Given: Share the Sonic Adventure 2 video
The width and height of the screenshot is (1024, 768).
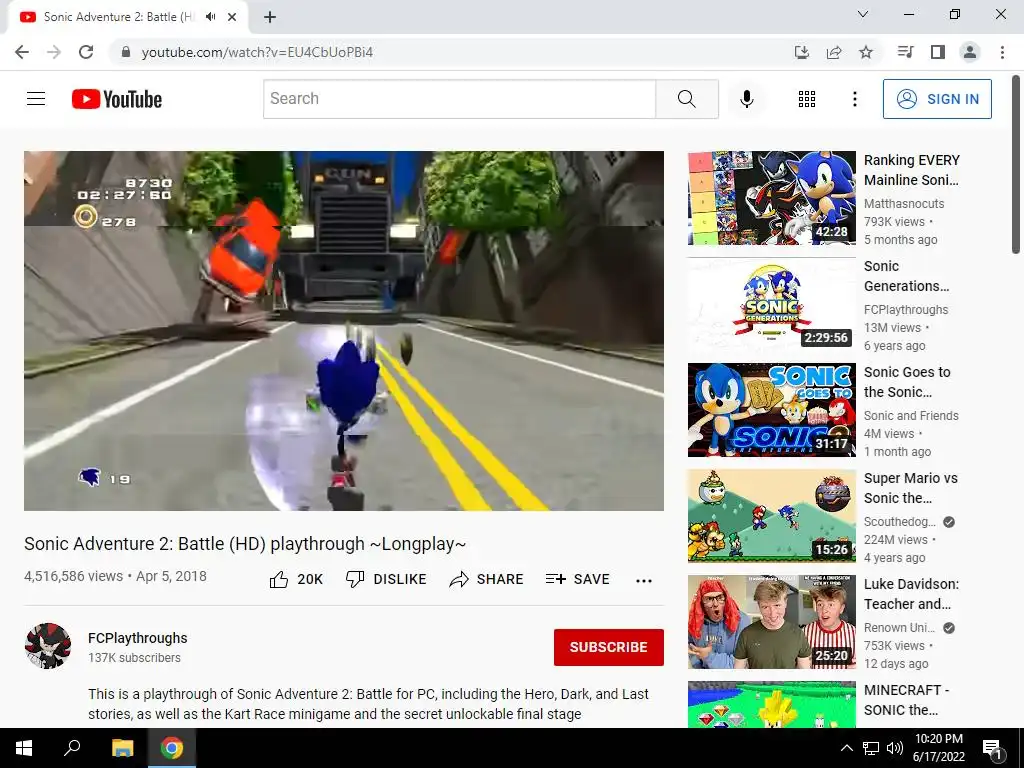Looking at the screenshot, I should 487,579.
